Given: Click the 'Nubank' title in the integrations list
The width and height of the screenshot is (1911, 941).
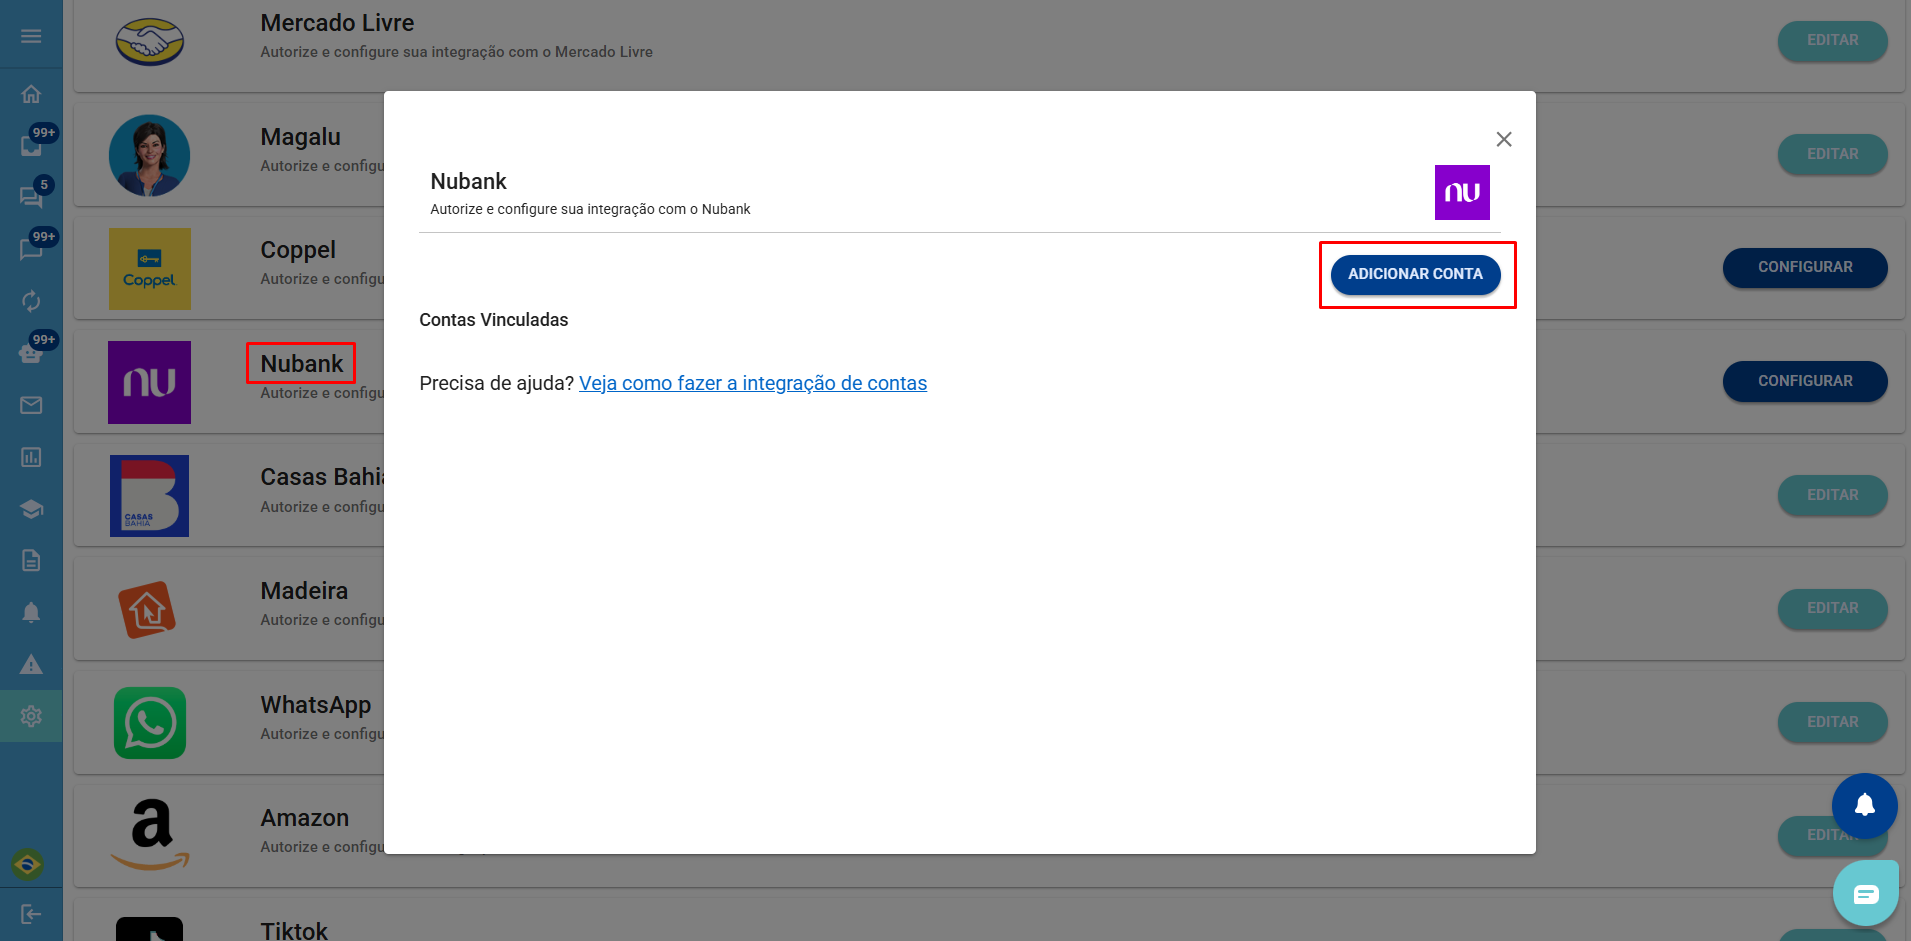Looking at the screenshot, I should (x=301, y=364).
